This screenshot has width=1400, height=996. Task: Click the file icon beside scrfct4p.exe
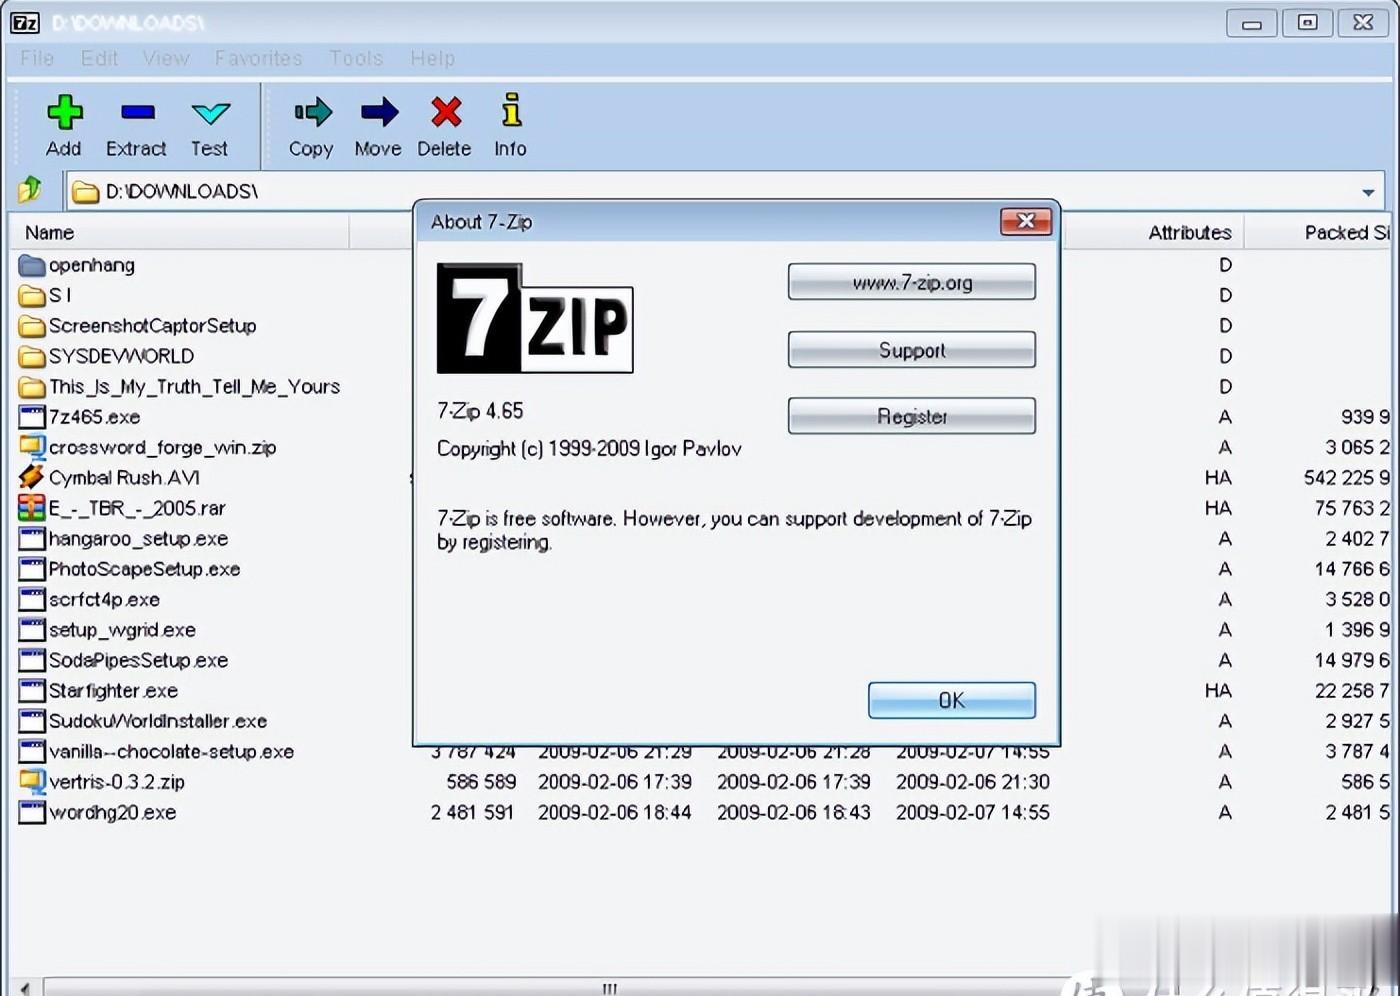(32, 600)
